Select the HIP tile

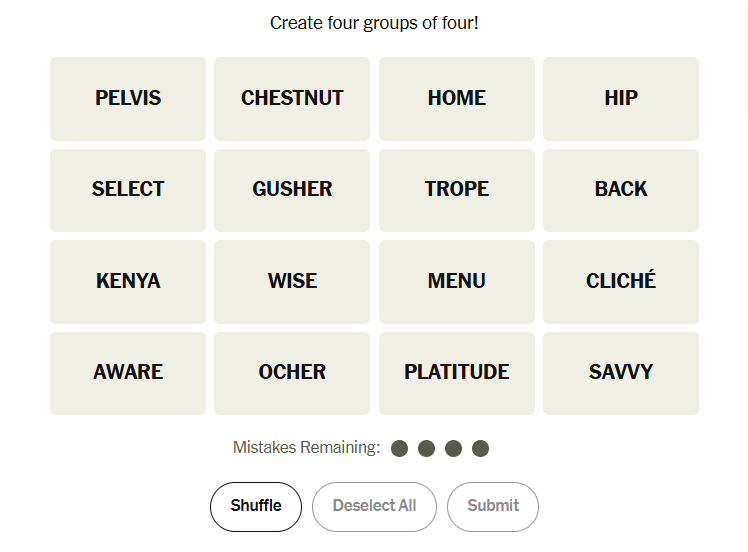(621, 98)
